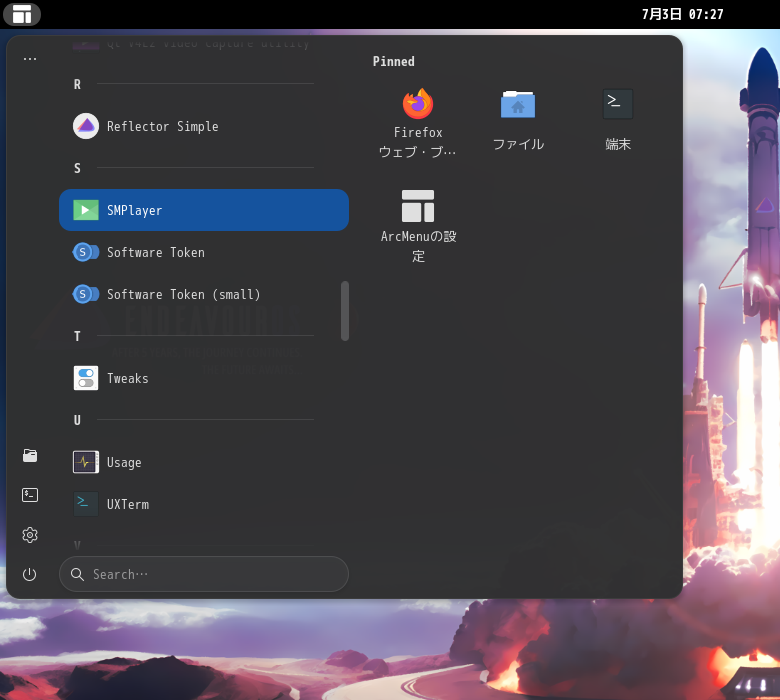Open system settings gear shortcut
This screenshot has height=700, width=780.
coord(30,535)
